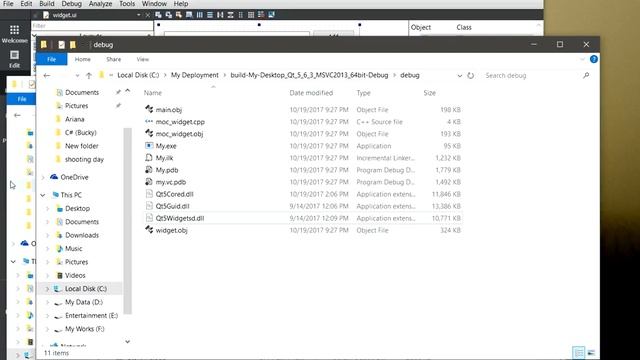Screen dimensions: 640x360
Task: Select My Works (F:) drive
Action: click(84, 329)
